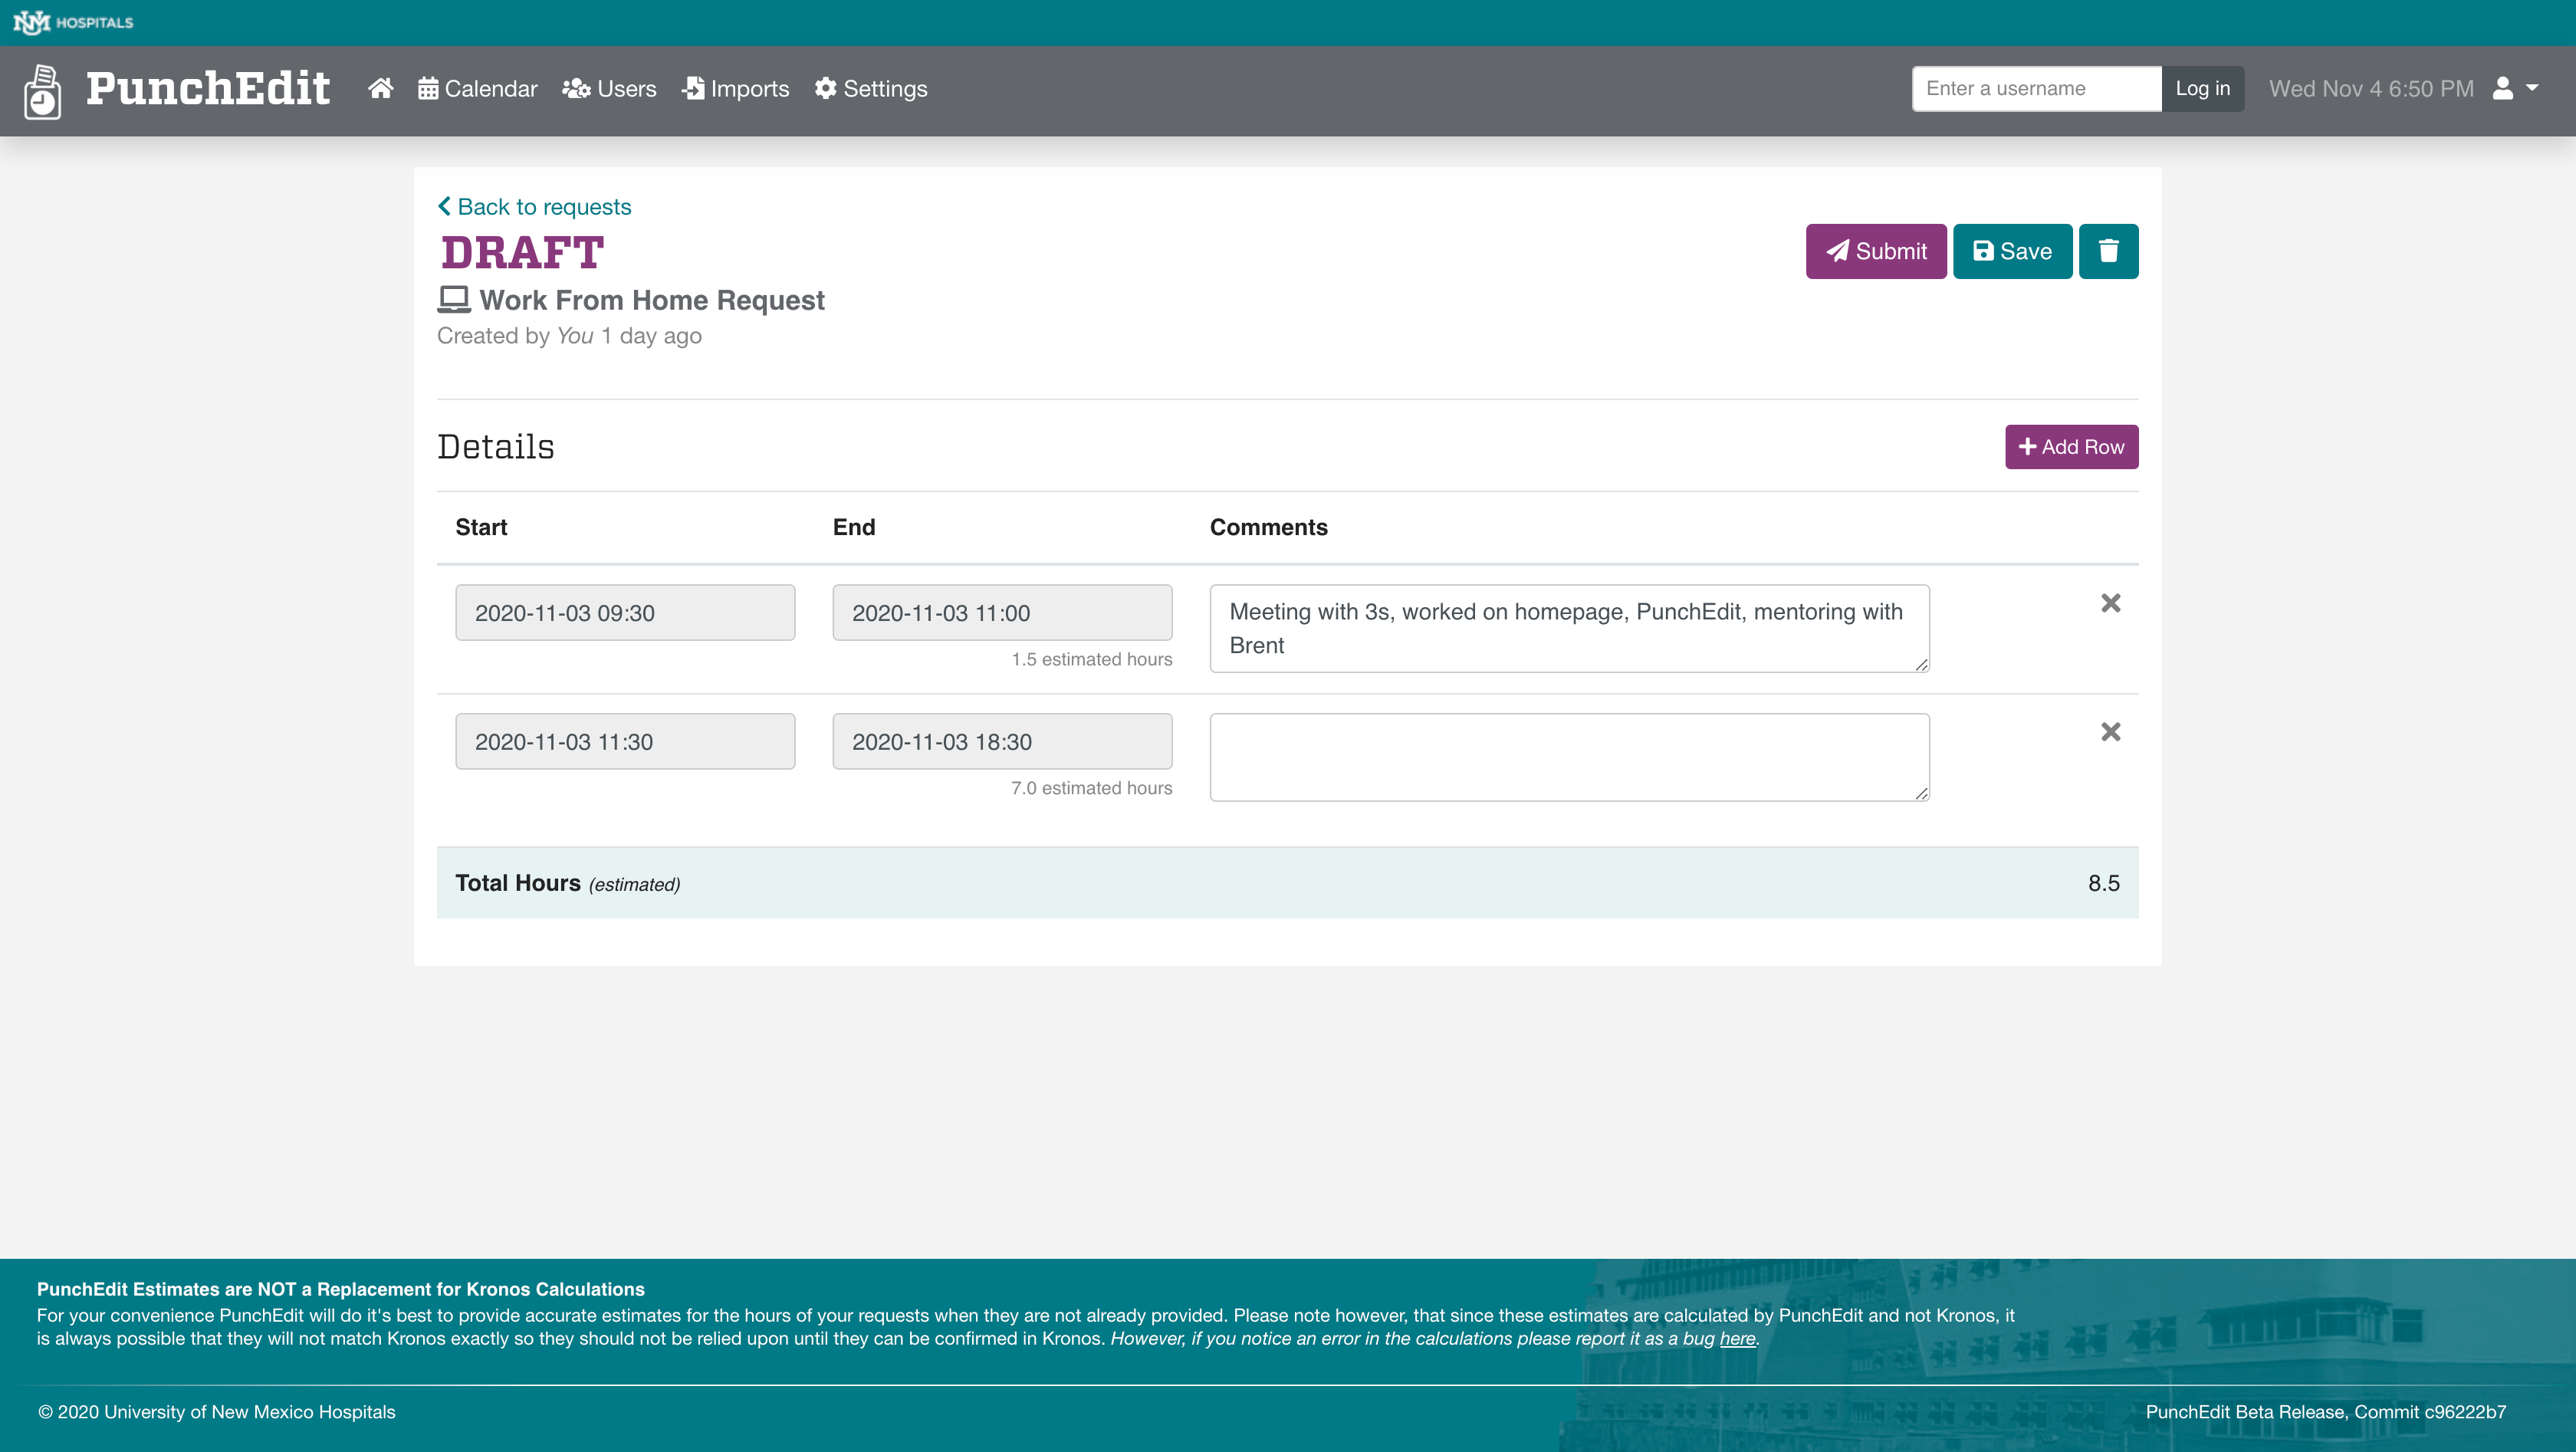Remove the row starting 09:30

[x=2110, y=603]
